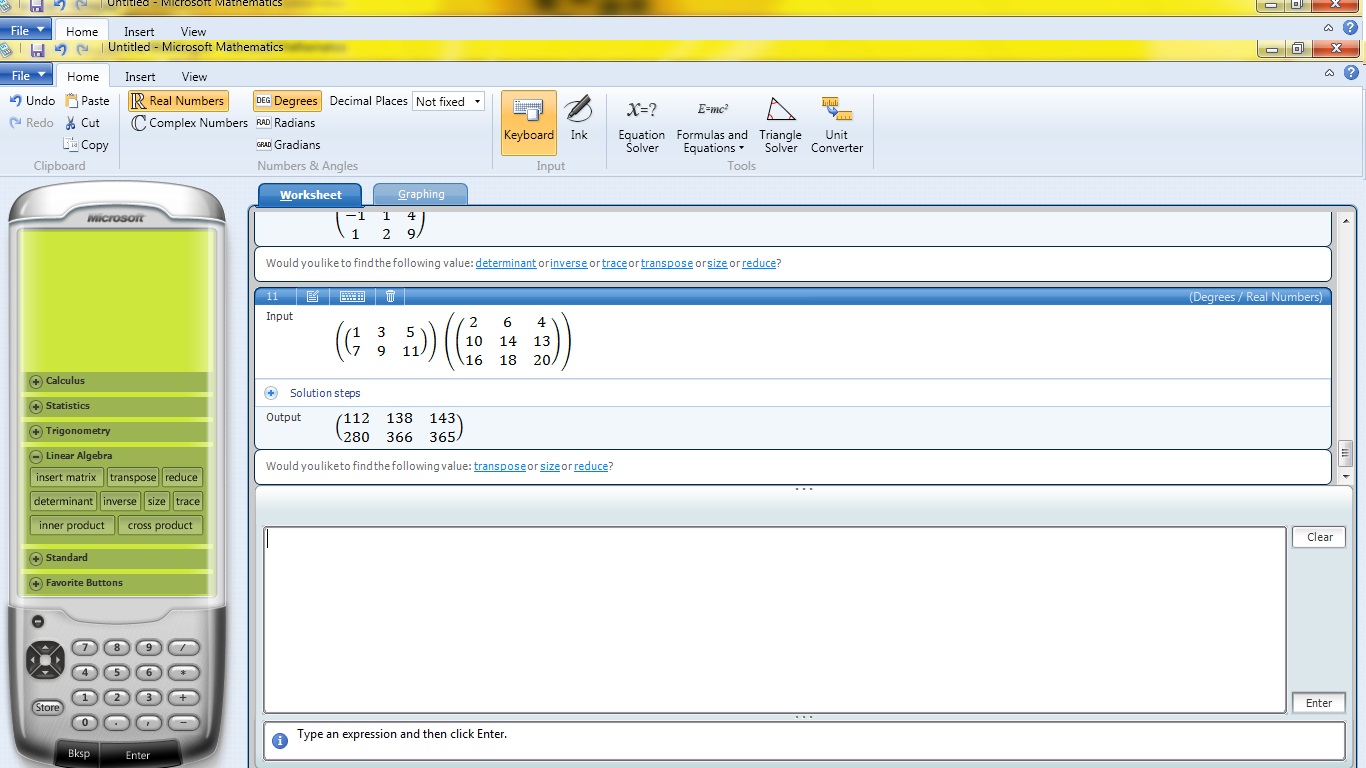Click the Store key on calculator
Viewport: 1366px width, 768px height.
click(x=47, y=707)
